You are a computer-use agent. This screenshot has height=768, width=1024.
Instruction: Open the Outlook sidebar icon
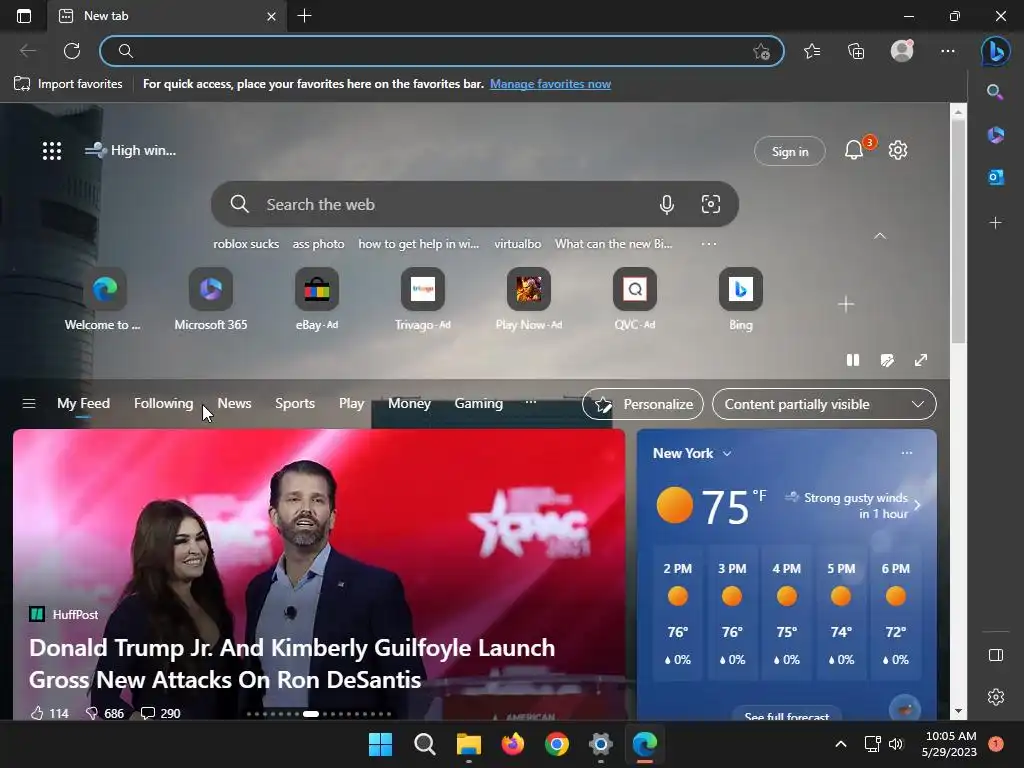pos(995,177)
